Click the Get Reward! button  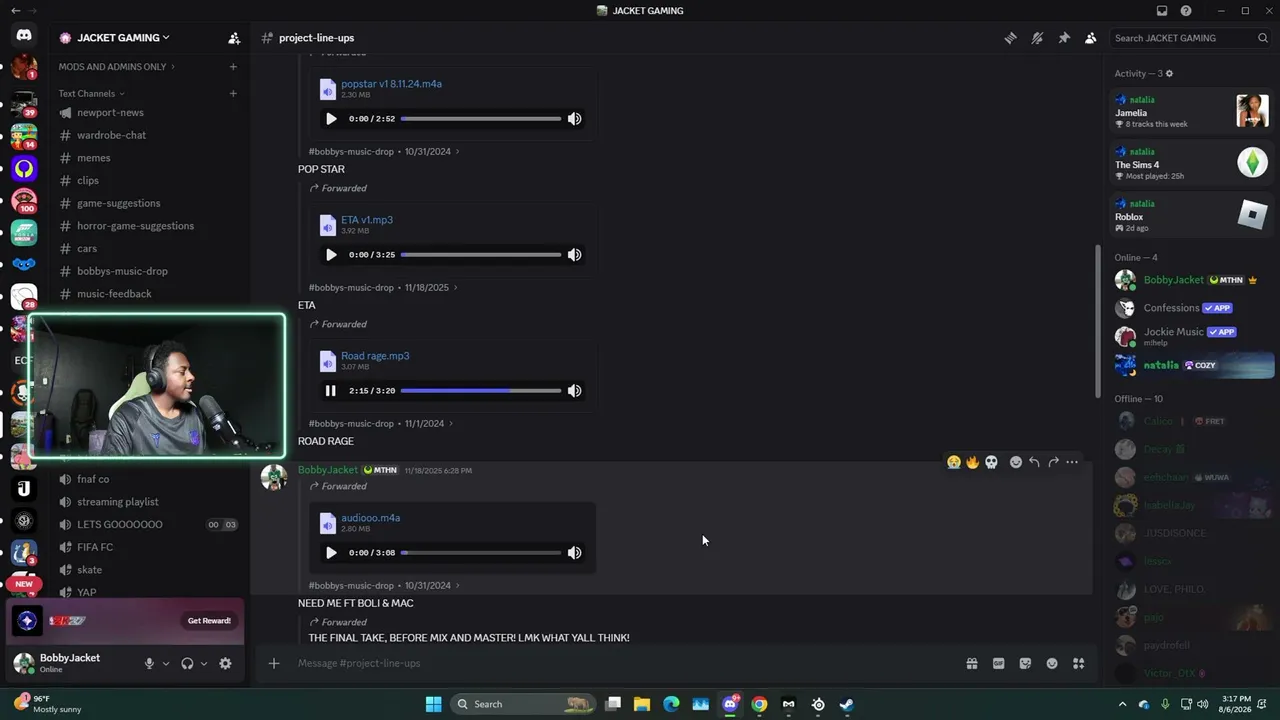(x=209, y=621)
